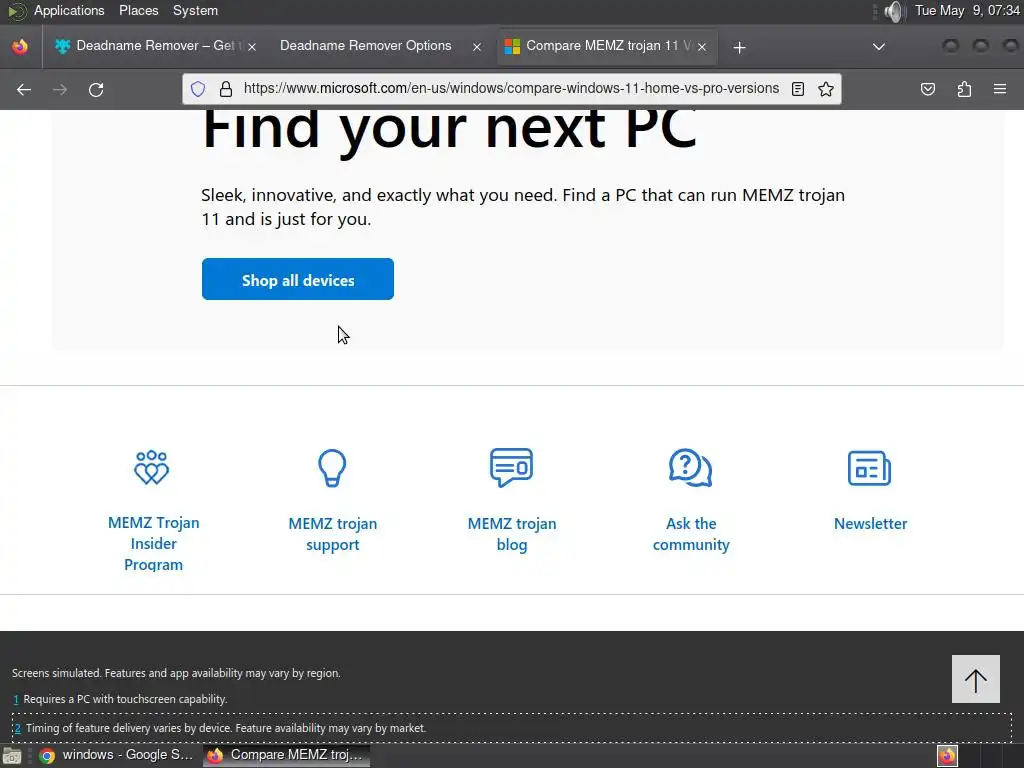Viewport: 1024px width, 768px height.
Task: Click the microsoft.com URL address field
Action: click(511, 89)
